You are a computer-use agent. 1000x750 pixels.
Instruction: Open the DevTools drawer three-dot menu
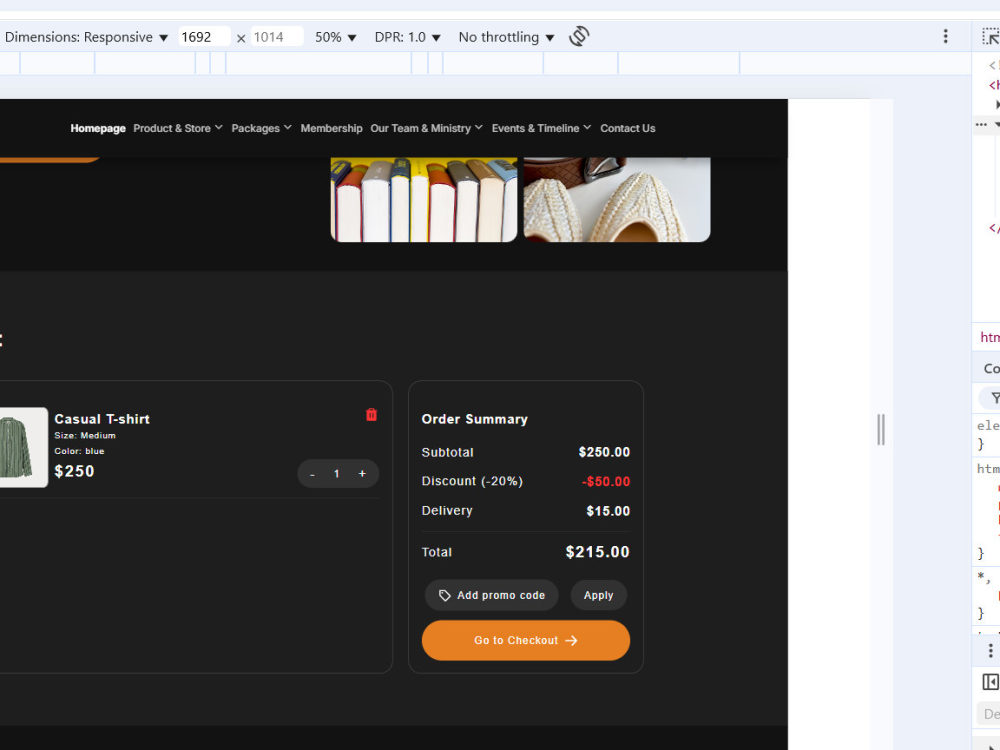990,651
